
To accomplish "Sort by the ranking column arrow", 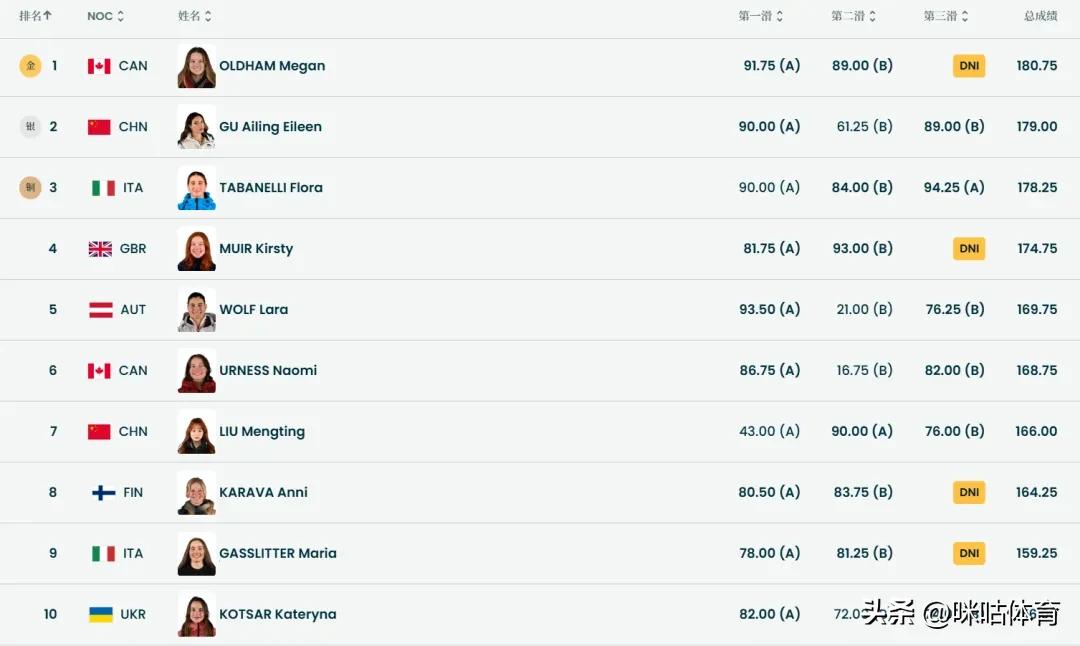I will (x=47, y=16).
